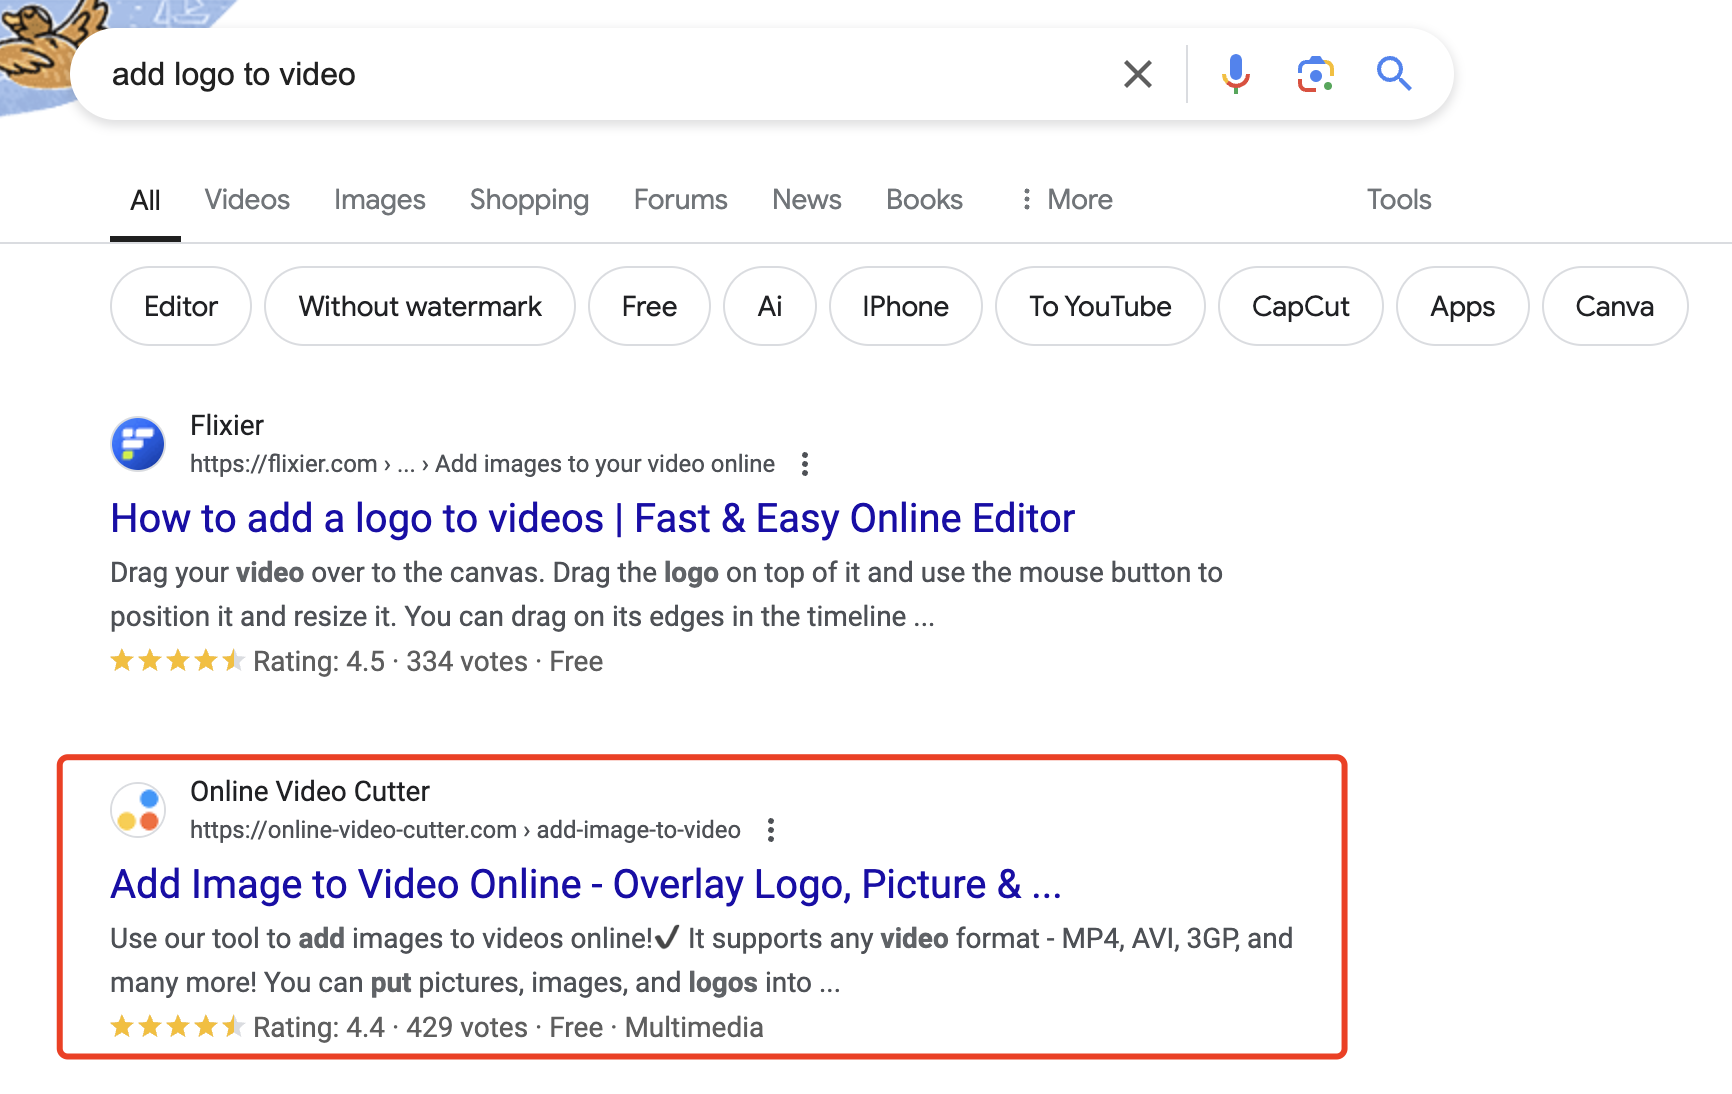Select the News tab
Image resolution: width=1732 pixels, height=1094 pixels.
click(x=807, y=200)
